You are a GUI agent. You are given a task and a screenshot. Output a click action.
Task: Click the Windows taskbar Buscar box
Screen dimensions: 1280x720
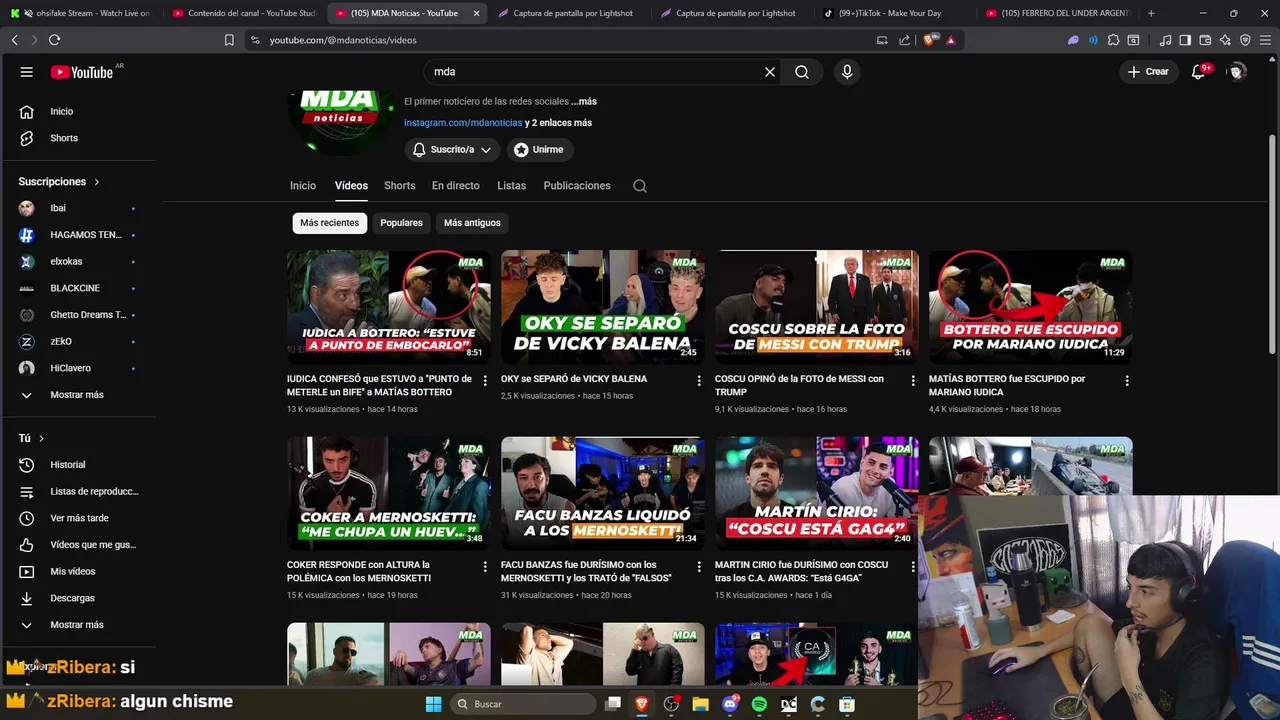pos(522,704)
